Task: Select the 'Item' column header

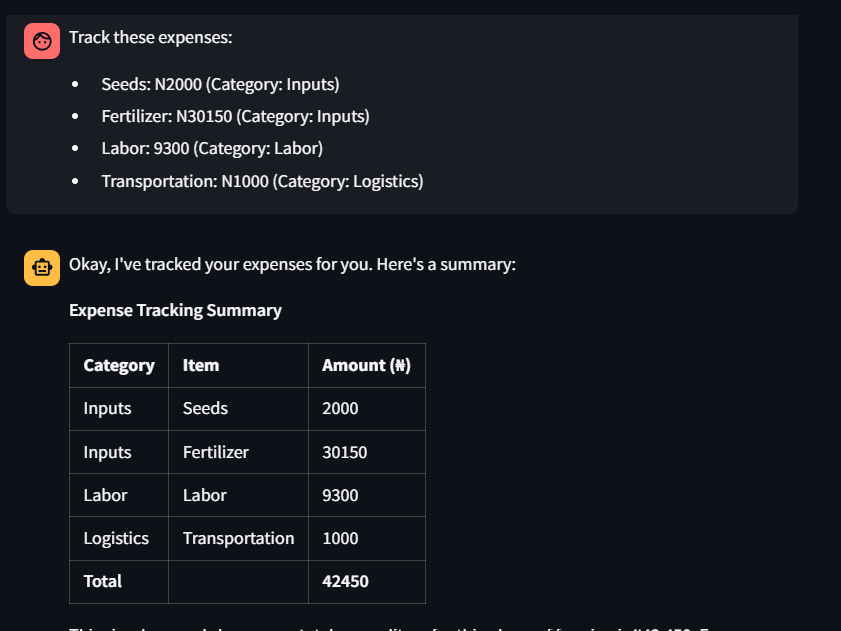Action: pyautogui.click(x=201, y=364)
